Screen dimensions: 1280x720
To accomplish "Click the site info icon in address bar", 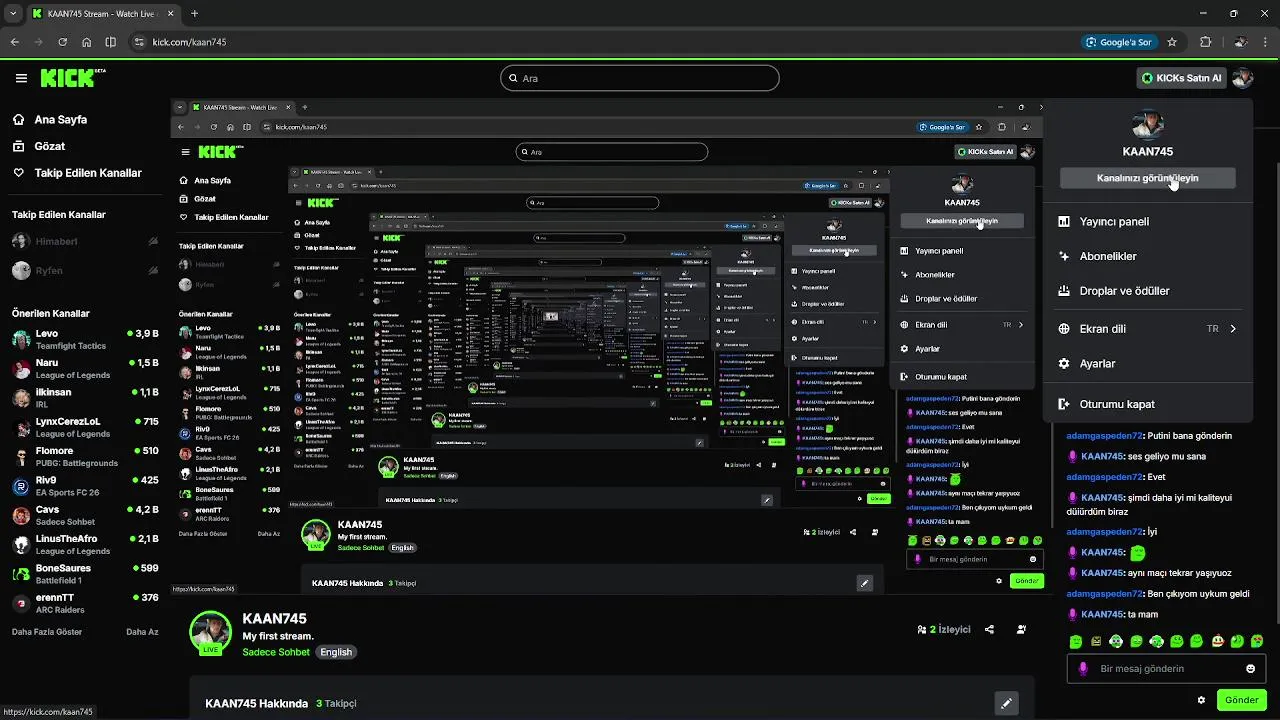I will pos(140,42).
